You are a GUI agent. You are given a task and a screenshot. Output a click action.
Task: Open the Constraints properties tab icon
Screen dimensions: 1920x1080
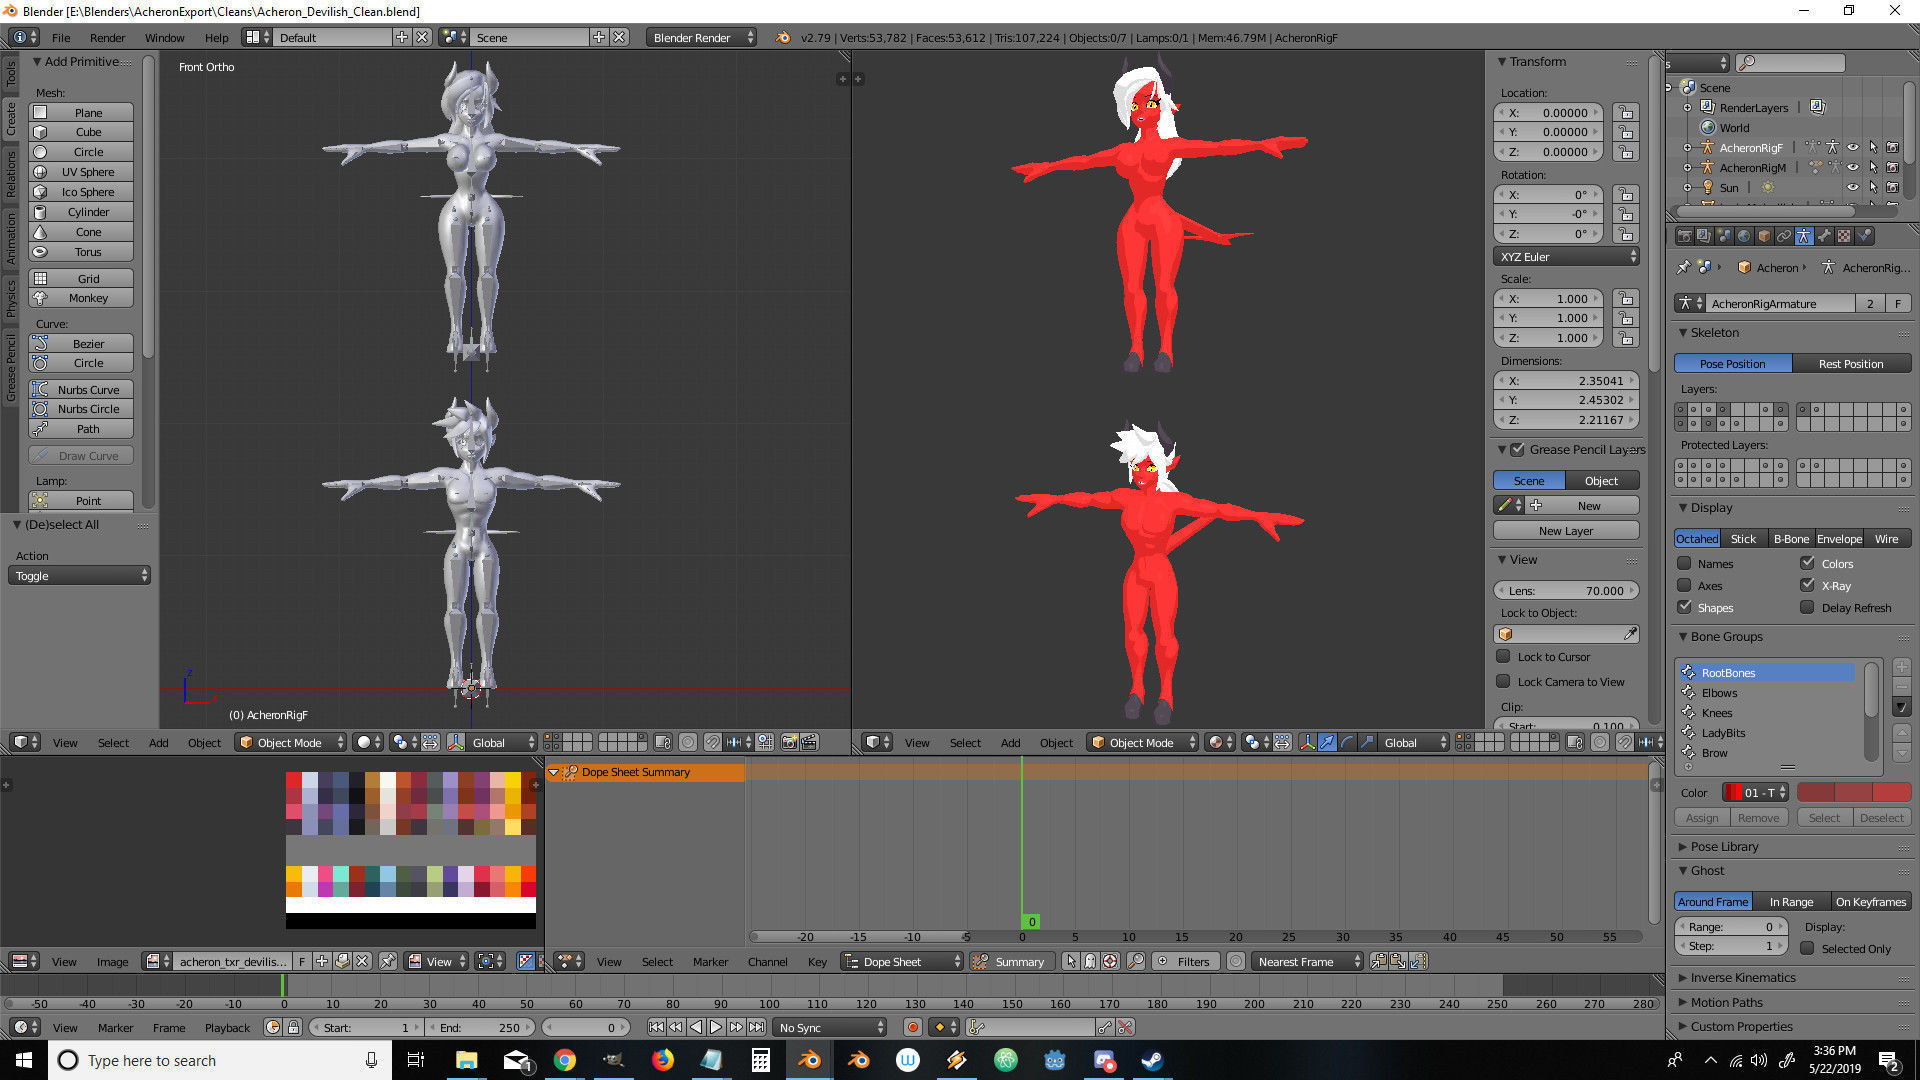click(1784, 236)
